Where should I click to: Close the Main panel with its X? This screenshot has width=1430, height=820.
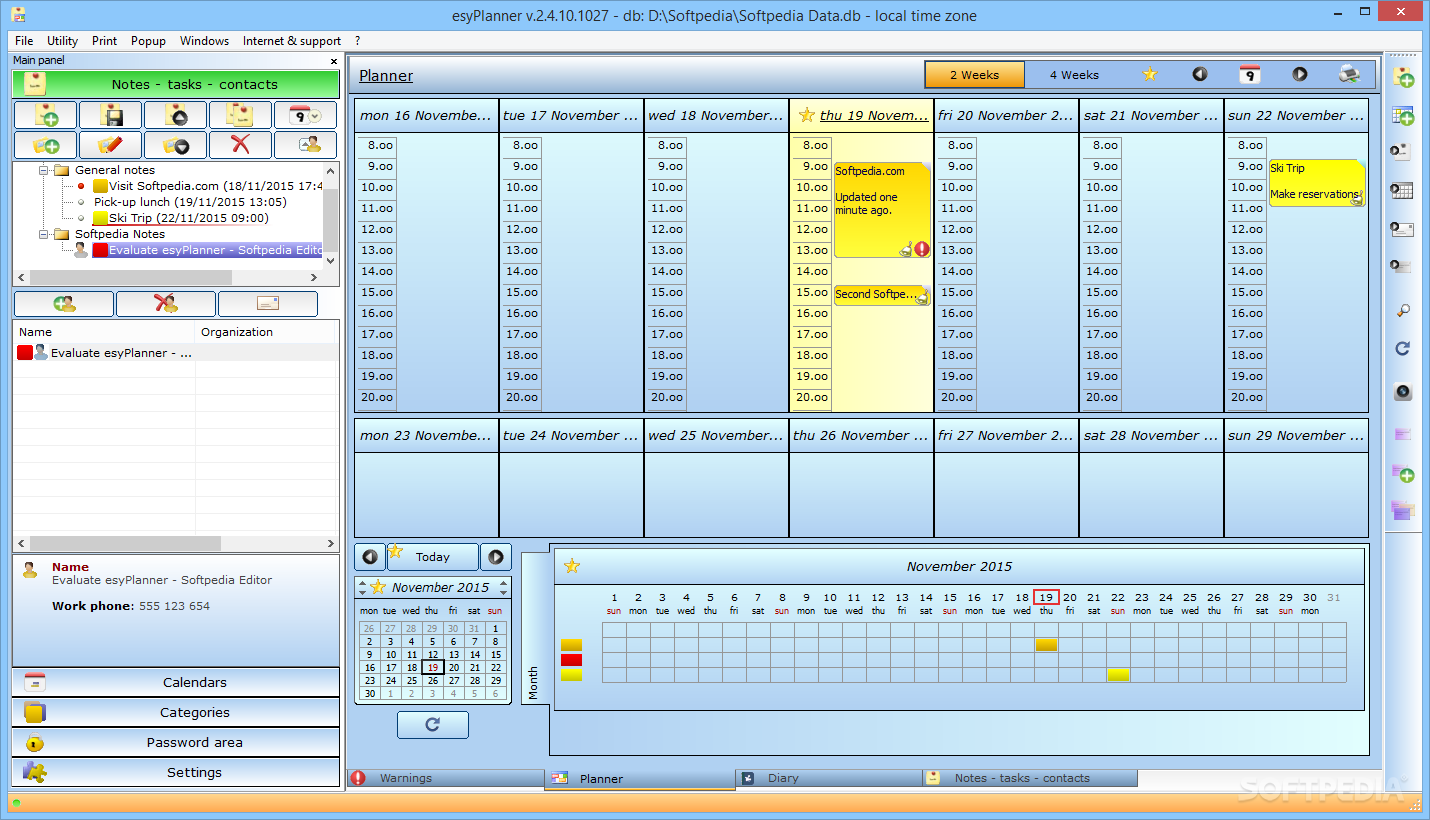tap(333, 61)
